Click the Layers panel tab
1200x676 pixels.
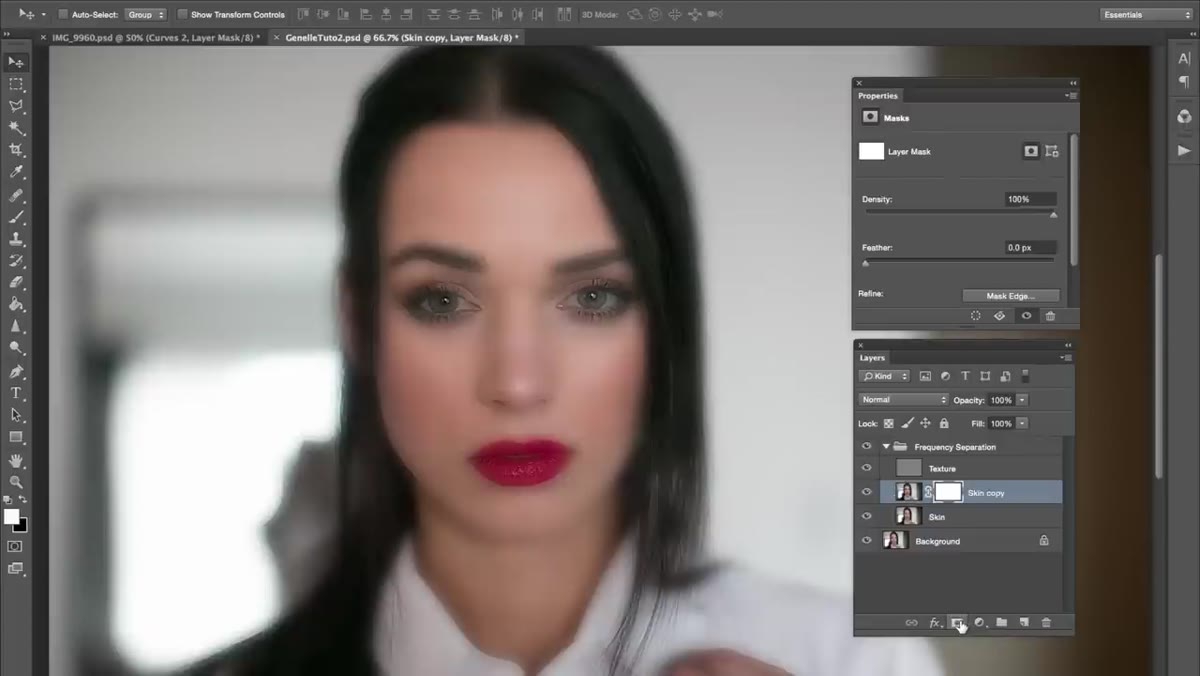pyautogui.click(x=872, y=357)
